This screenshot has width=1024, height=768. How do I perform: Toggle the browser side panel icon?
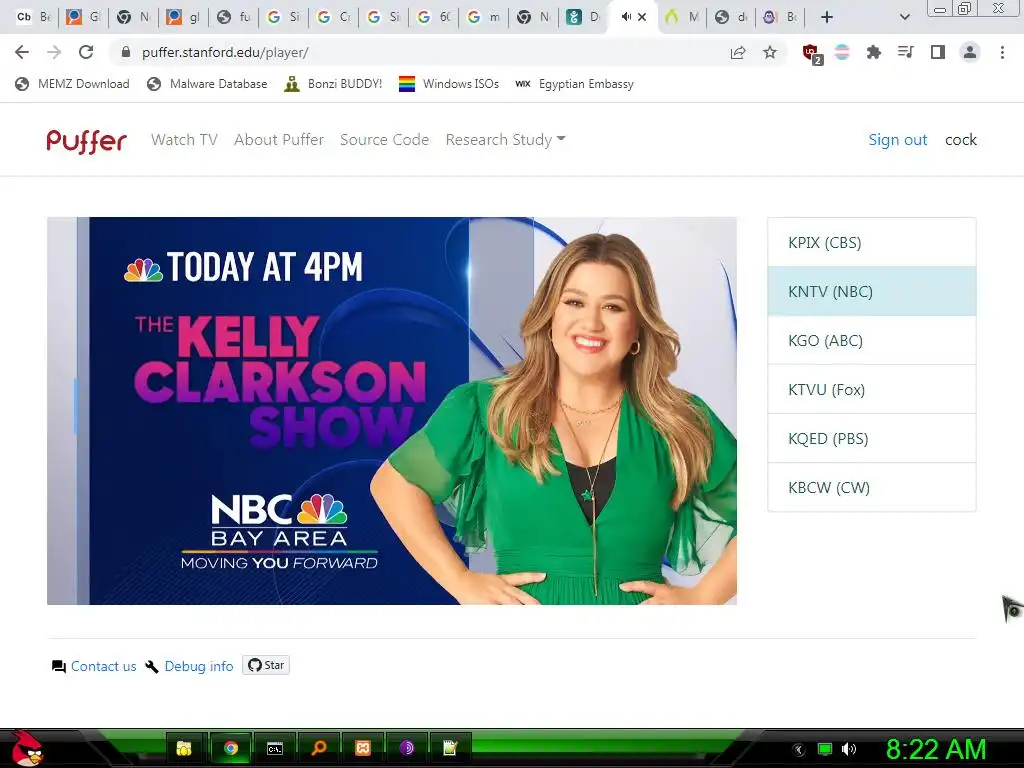pyautogui.click(x=938, y=52)
